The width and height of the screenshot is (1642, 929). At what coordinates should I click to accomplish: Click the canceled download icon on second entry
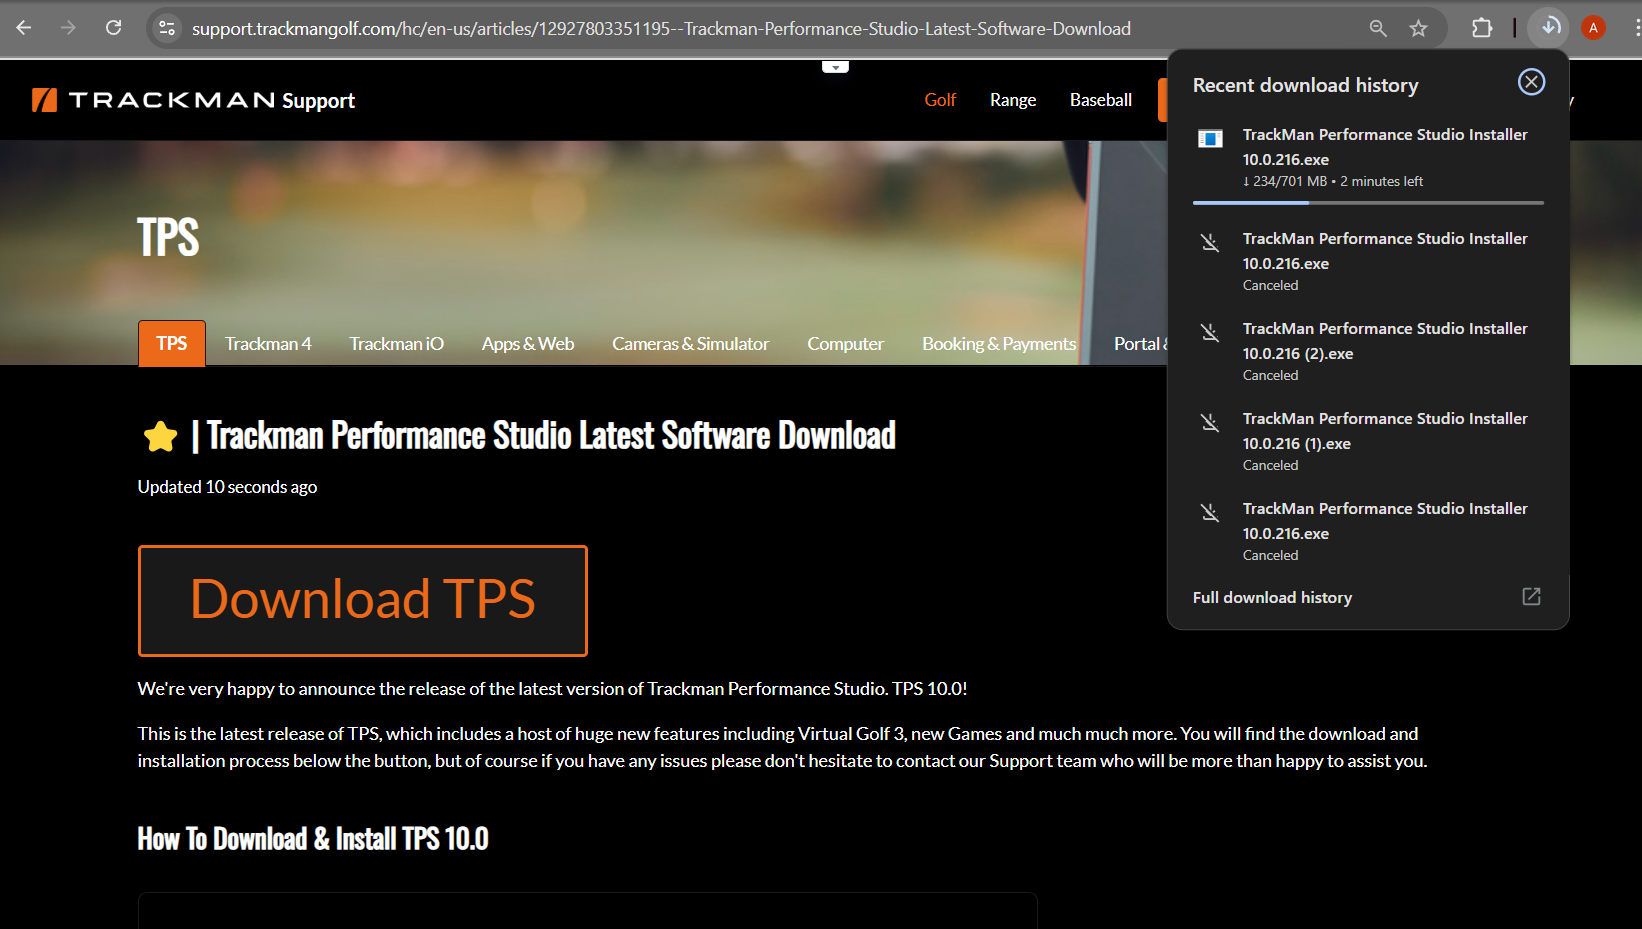(x=1210, y=243)
